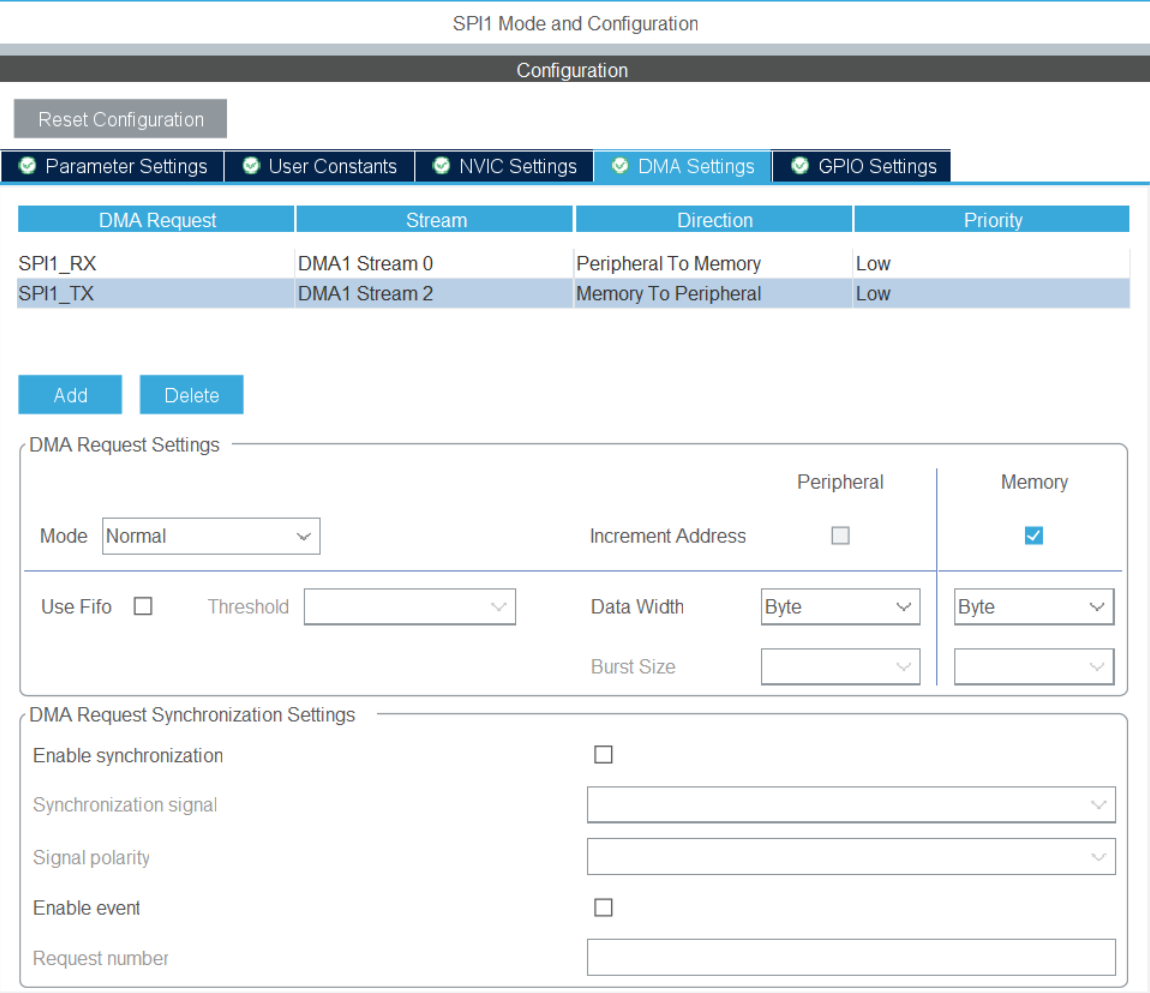This screenshot has width=1150, height=993.
Task: Click the Delete button
Action: point(191,395)
